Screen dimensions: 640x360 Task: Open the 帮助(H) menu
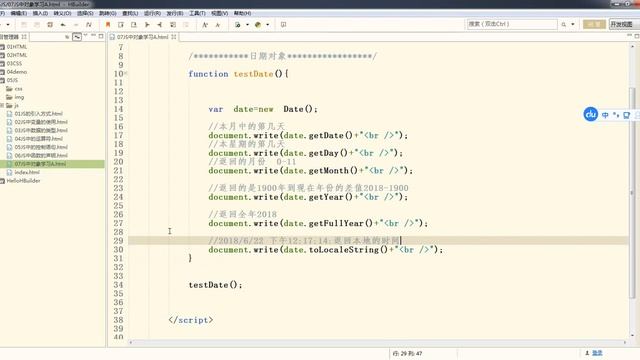point(242,13)
